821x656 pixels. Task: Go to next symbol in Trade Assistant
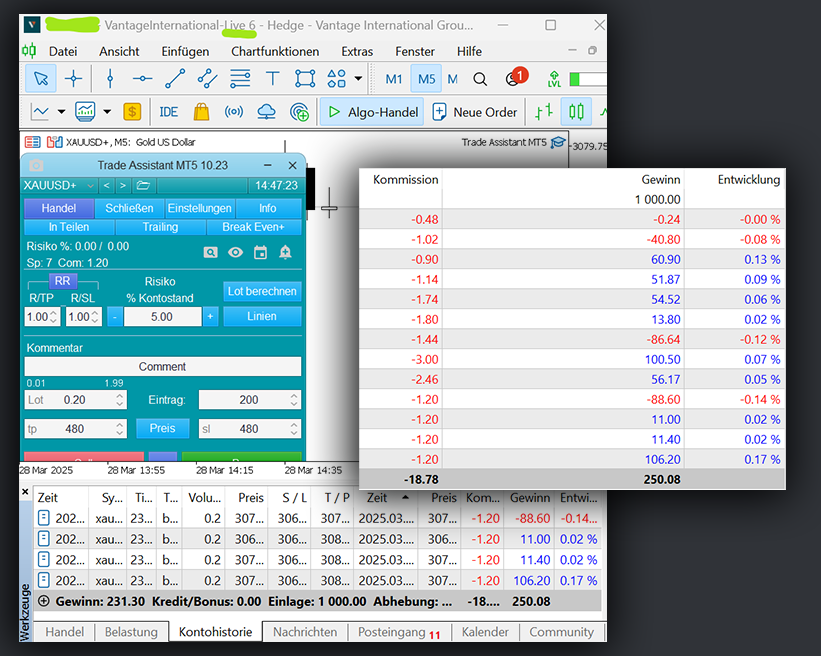tap(123, 185)
